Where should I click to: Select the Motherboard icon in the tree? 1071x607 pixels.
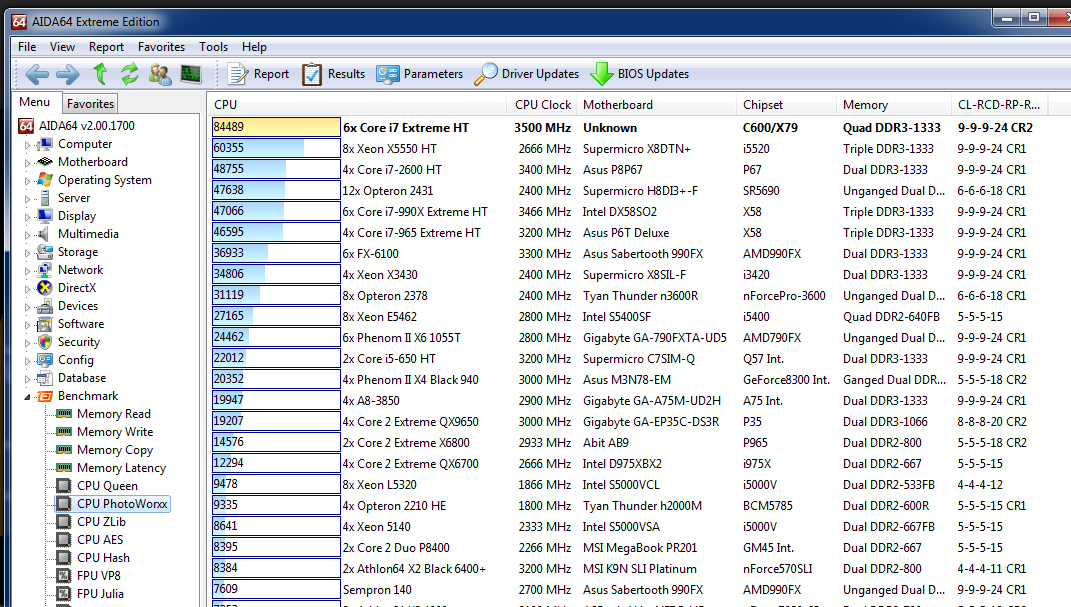tap(45, 162)
